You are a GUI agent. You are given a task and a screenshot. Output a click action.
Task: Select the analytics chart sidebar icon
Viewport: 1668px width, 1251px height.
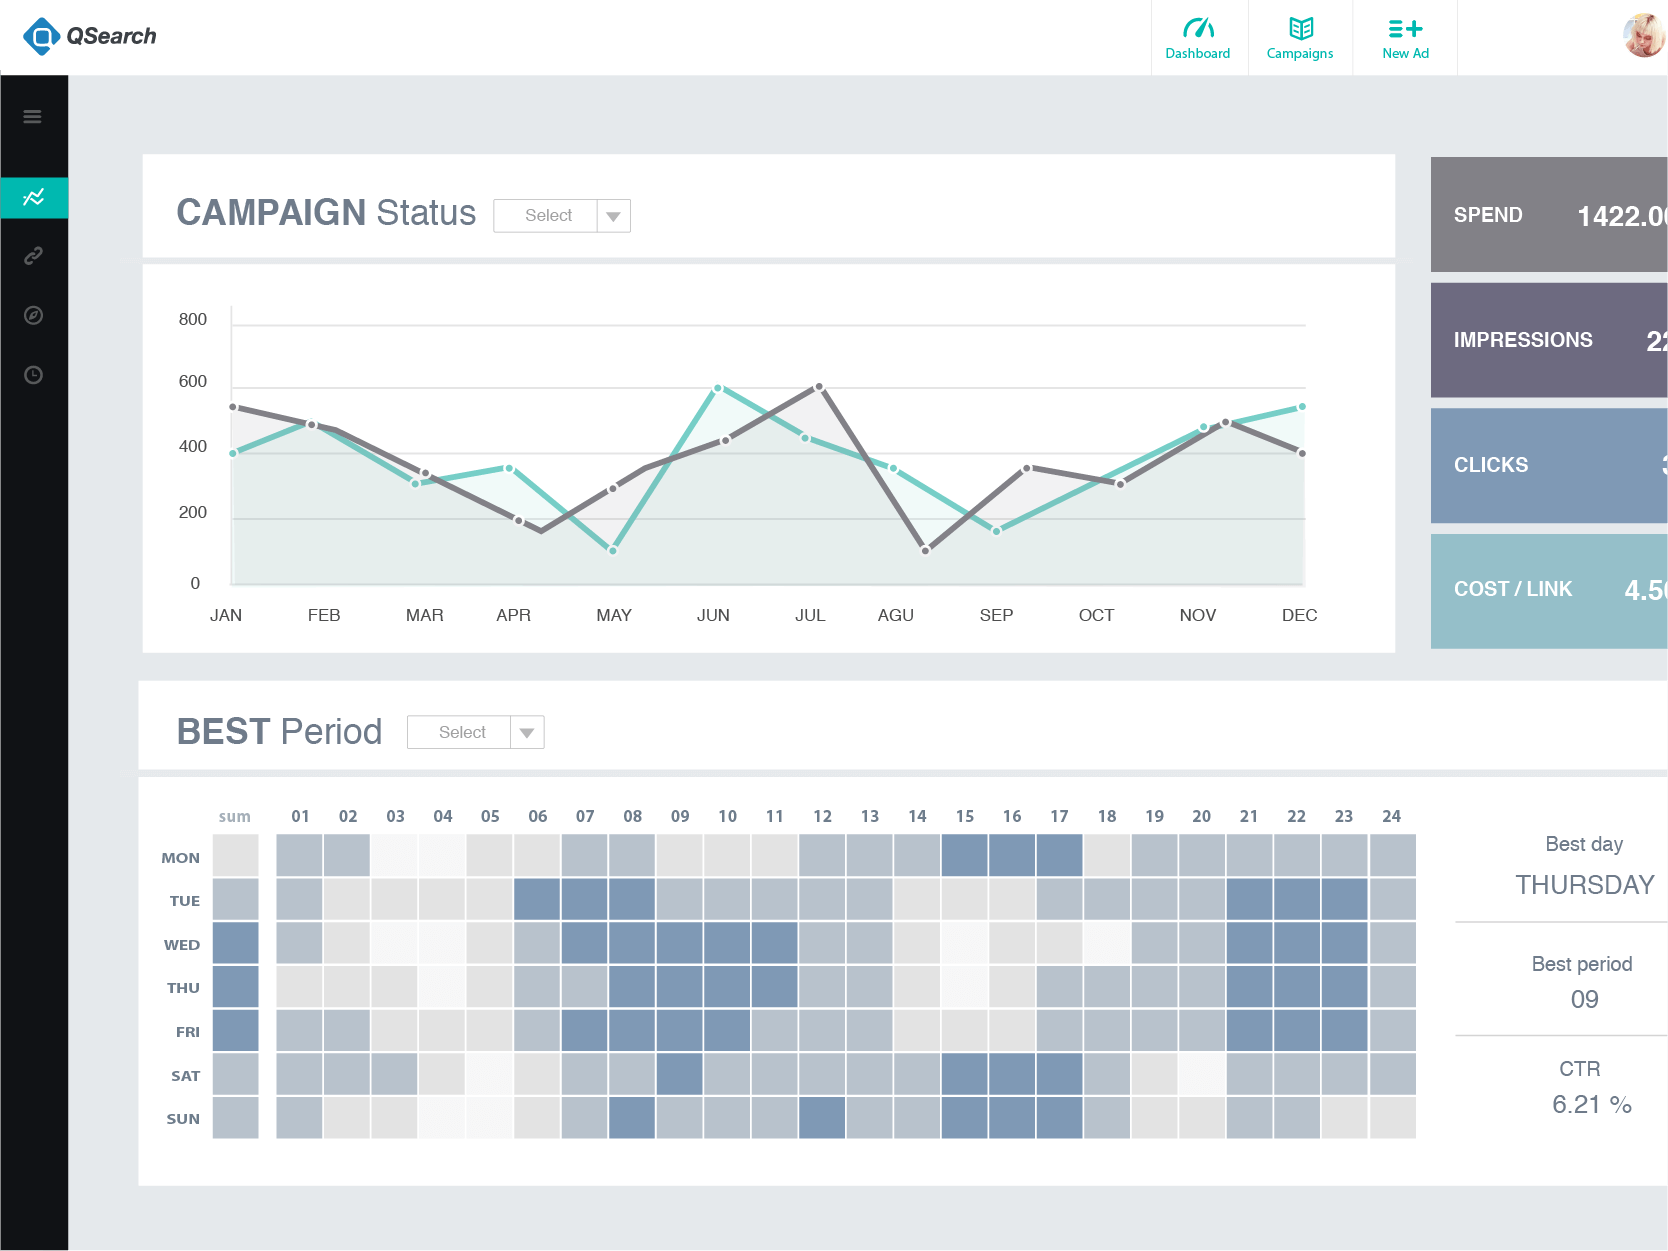tap(33, 197)
